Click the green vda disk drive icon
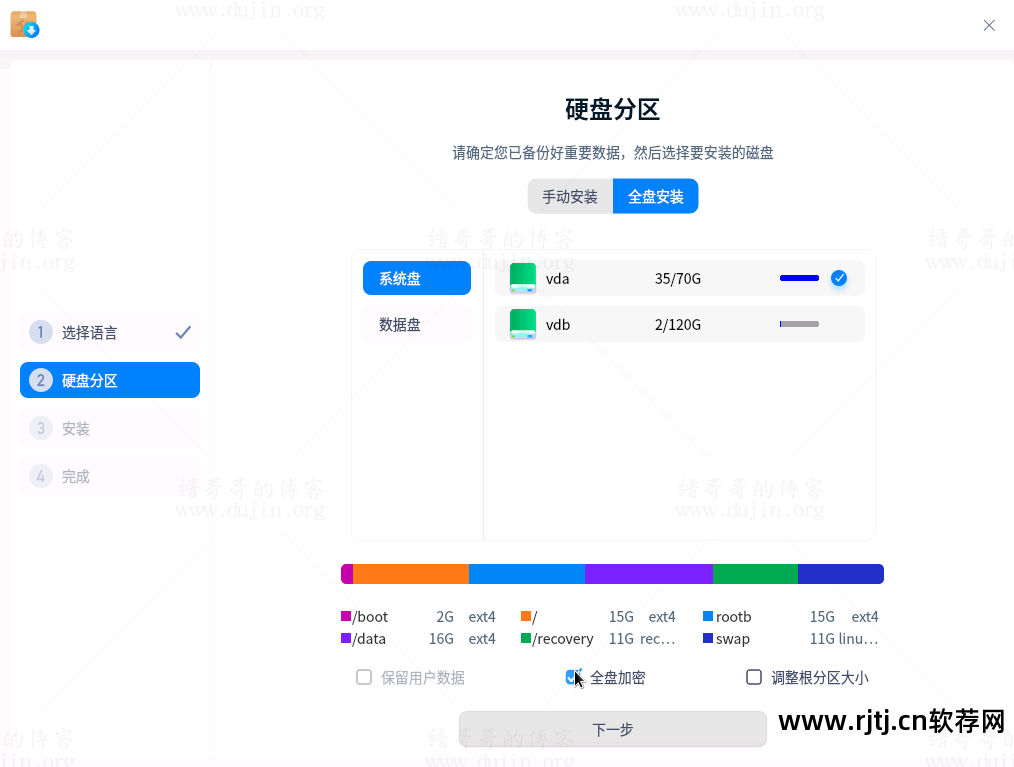1014x767 pixels. pyautogui.click(x=521, y=278)
